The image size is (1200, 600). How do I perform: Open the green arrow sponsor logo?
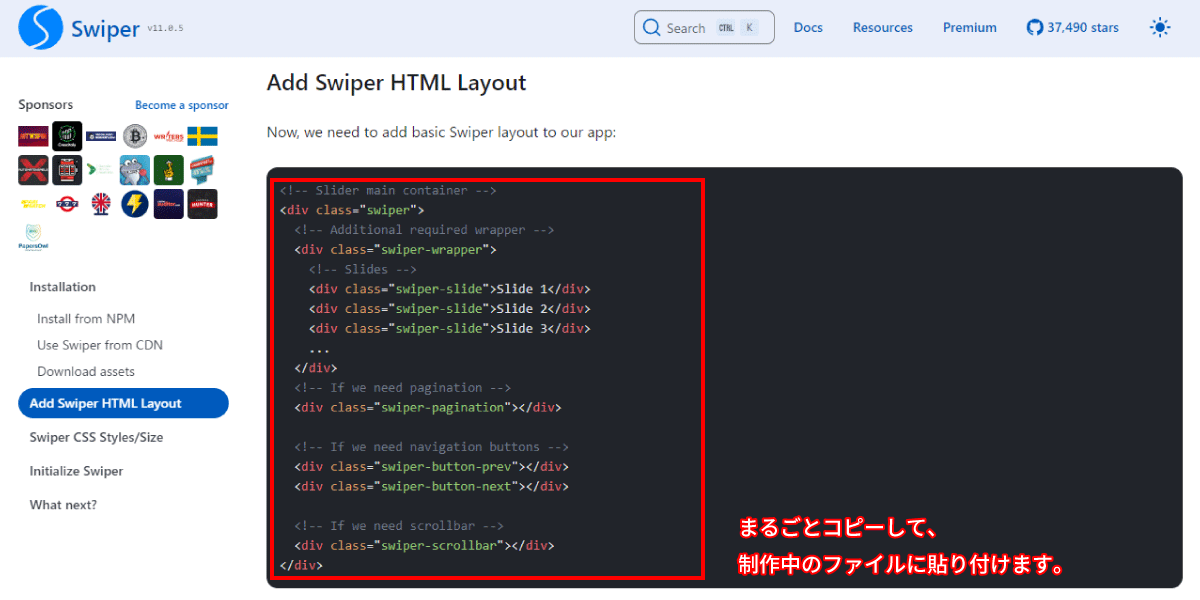(101, 170)
